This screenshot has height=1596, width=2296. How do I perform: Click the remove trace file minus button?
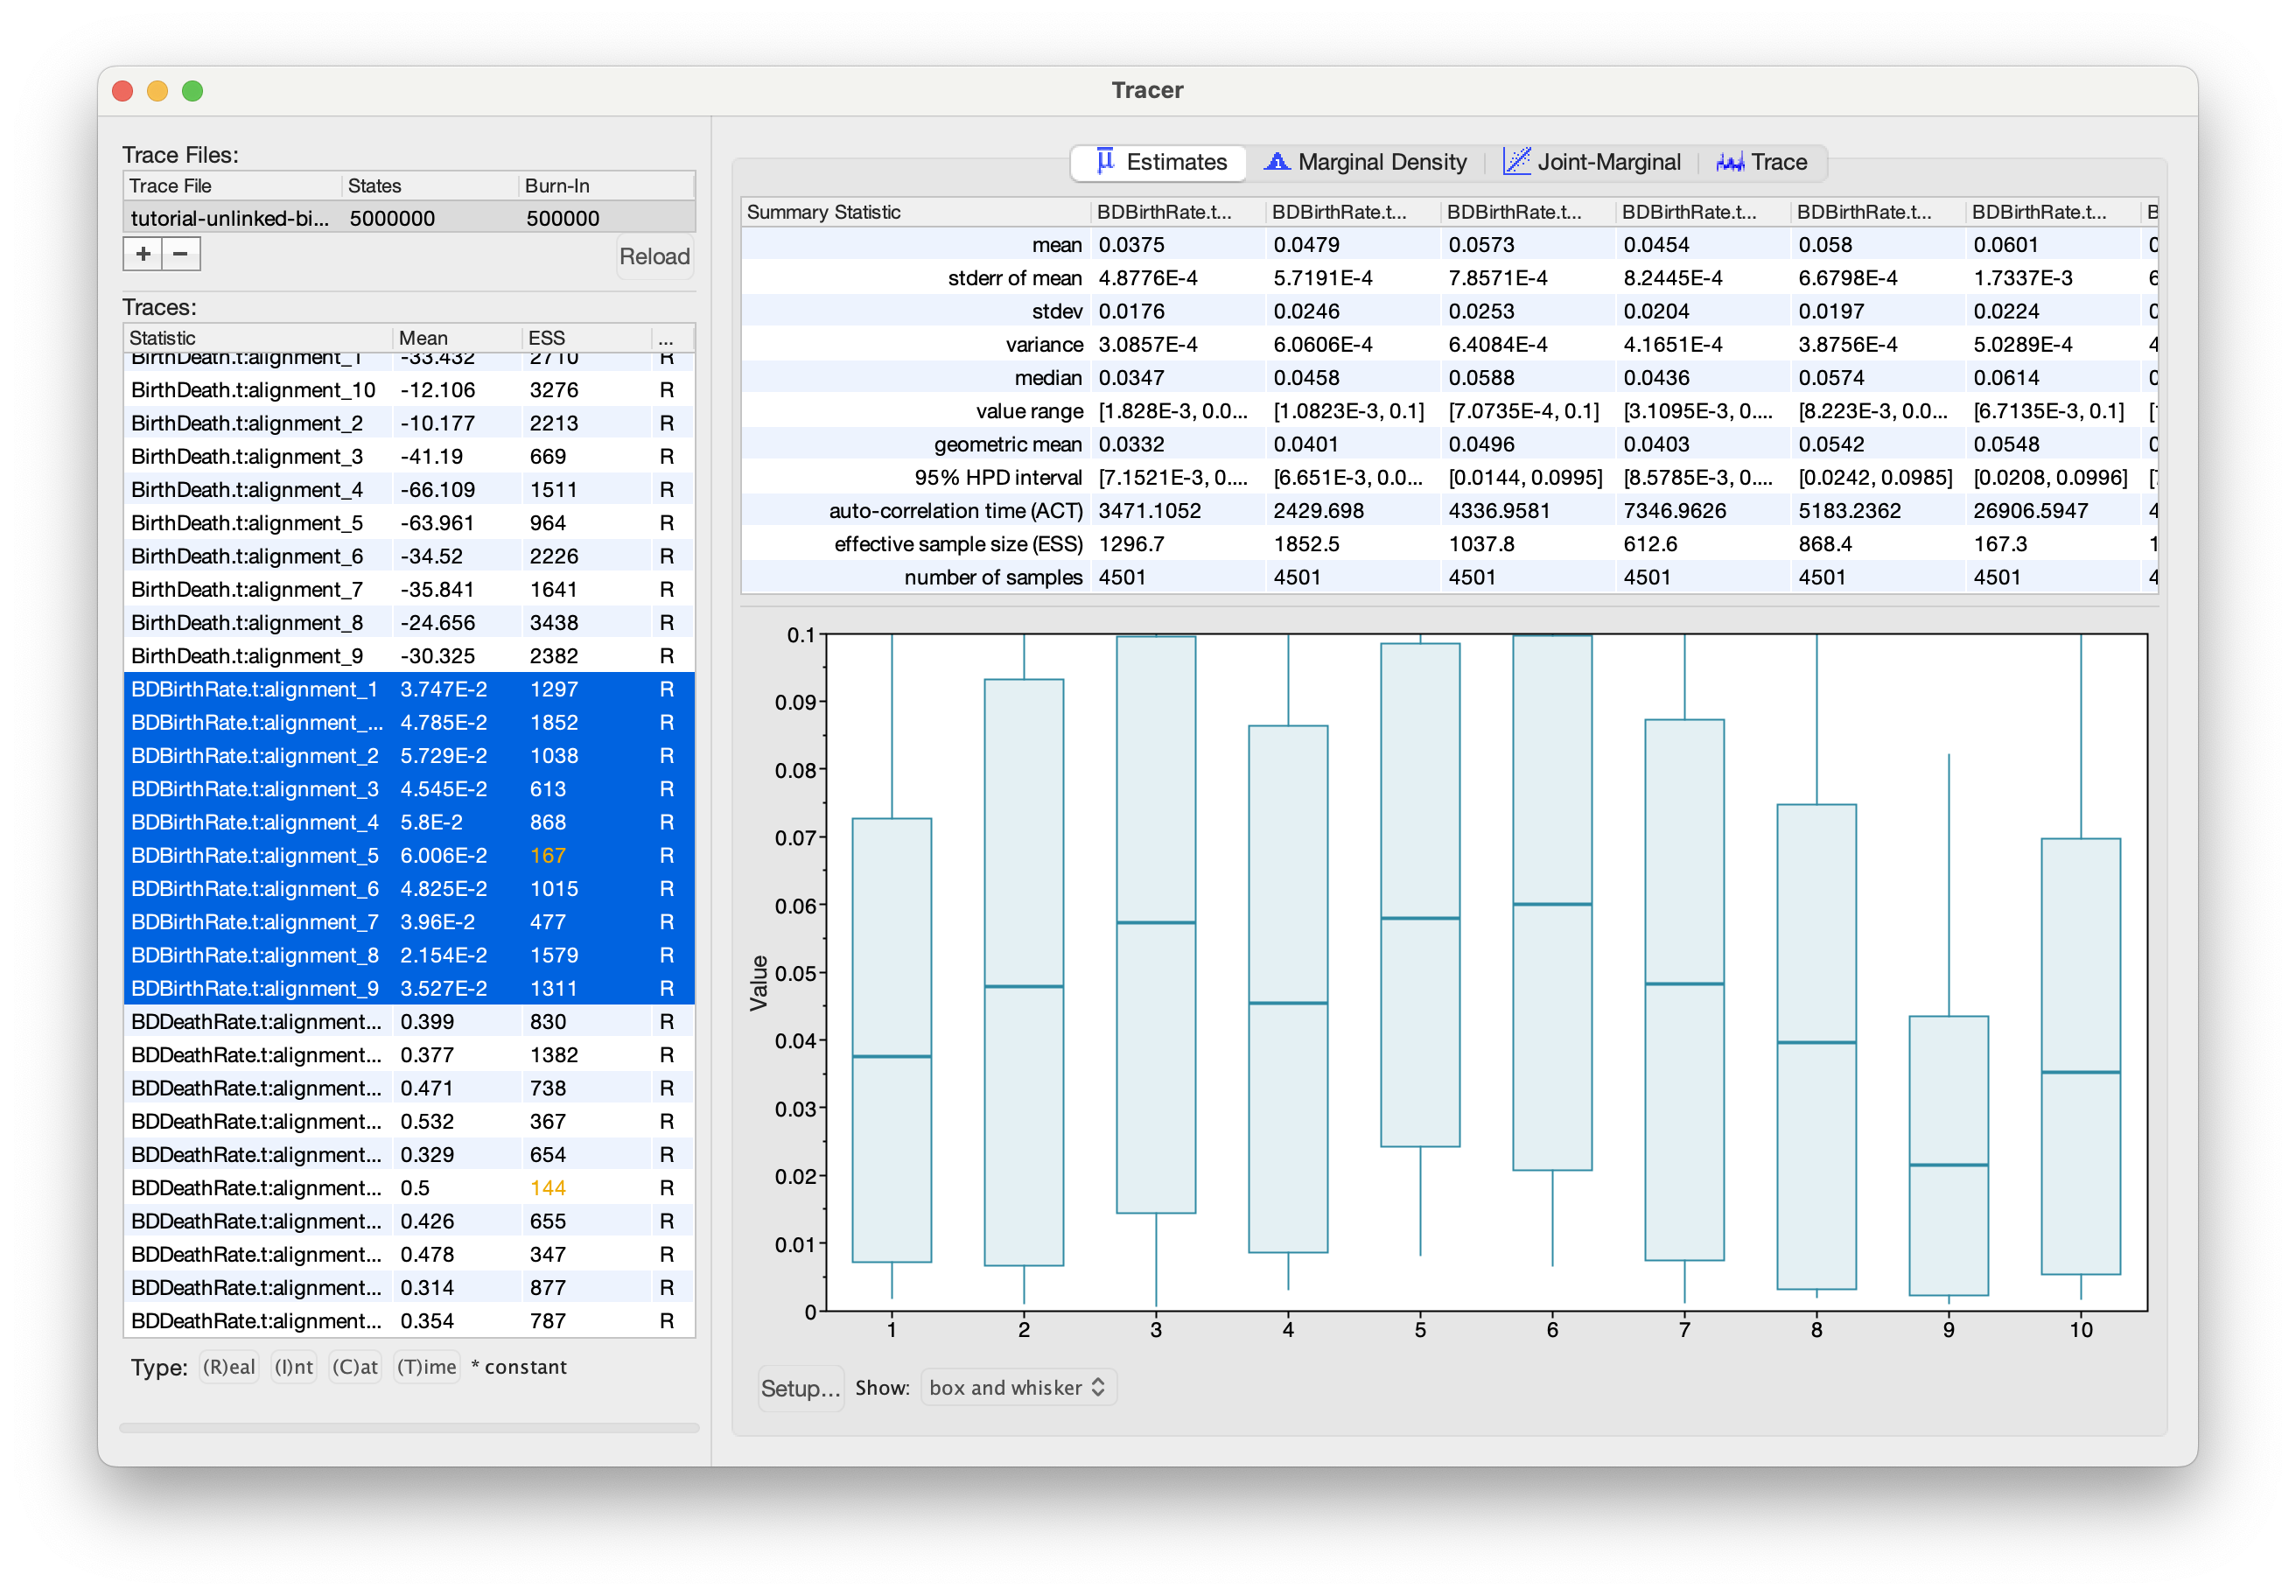coord(181,254)
